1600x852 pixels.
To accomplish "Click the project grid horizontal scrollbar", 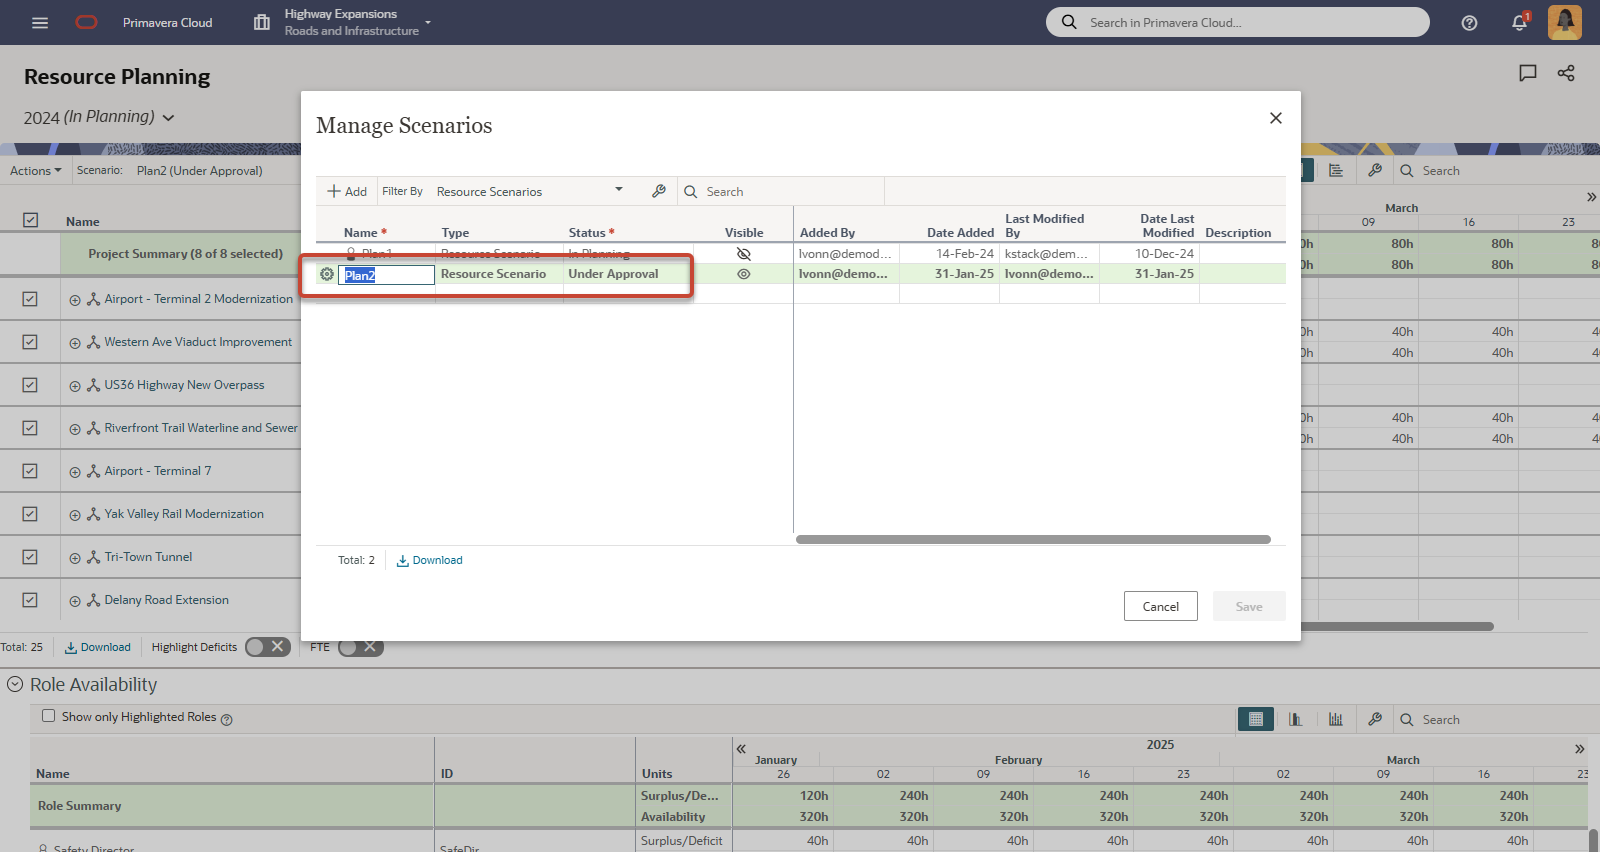I will click(x=1397, y=626).
